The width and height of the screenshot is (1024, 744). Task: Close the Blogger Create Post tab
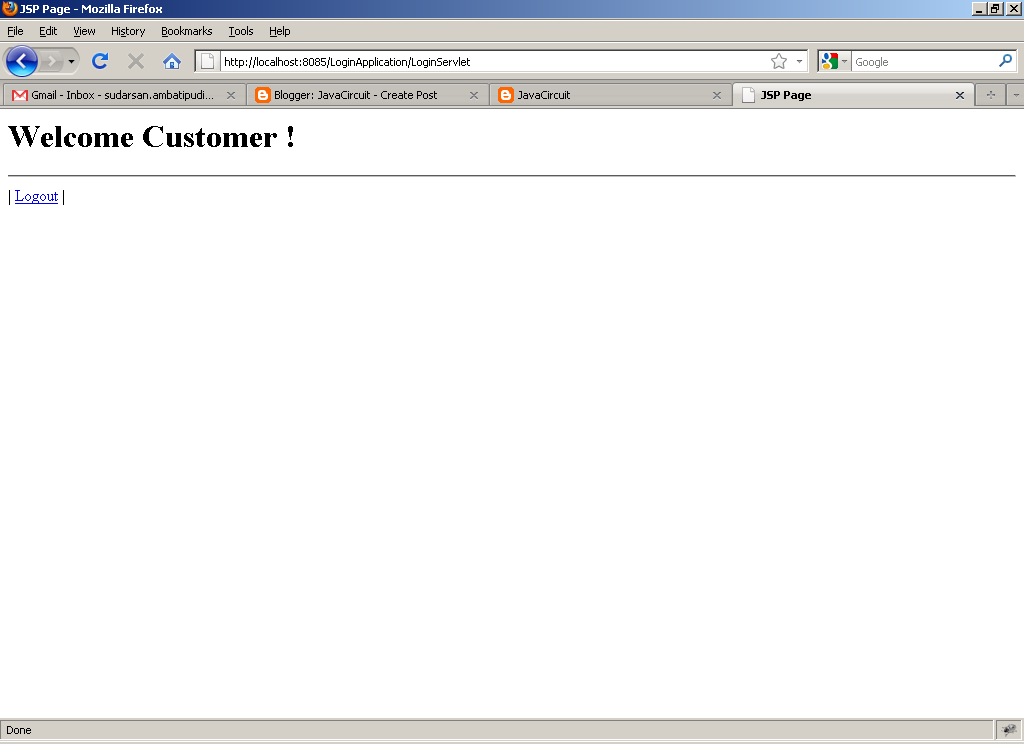[x=473, y=95]
